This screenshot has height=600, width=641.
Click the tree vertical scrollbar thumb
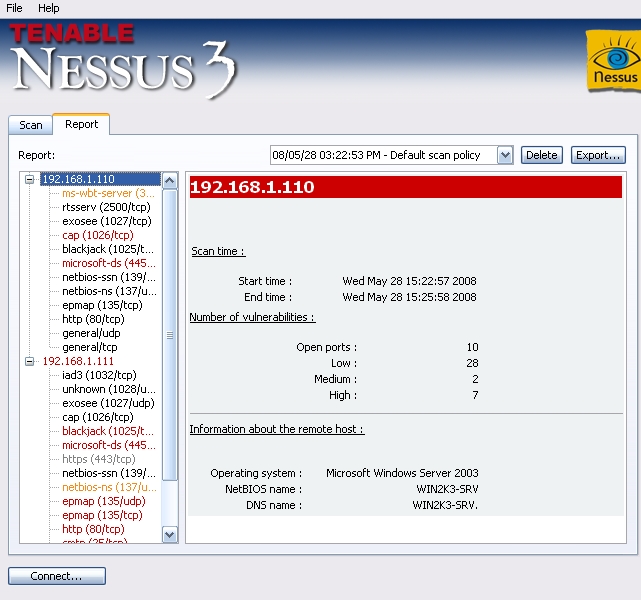[x=170, y=335]
